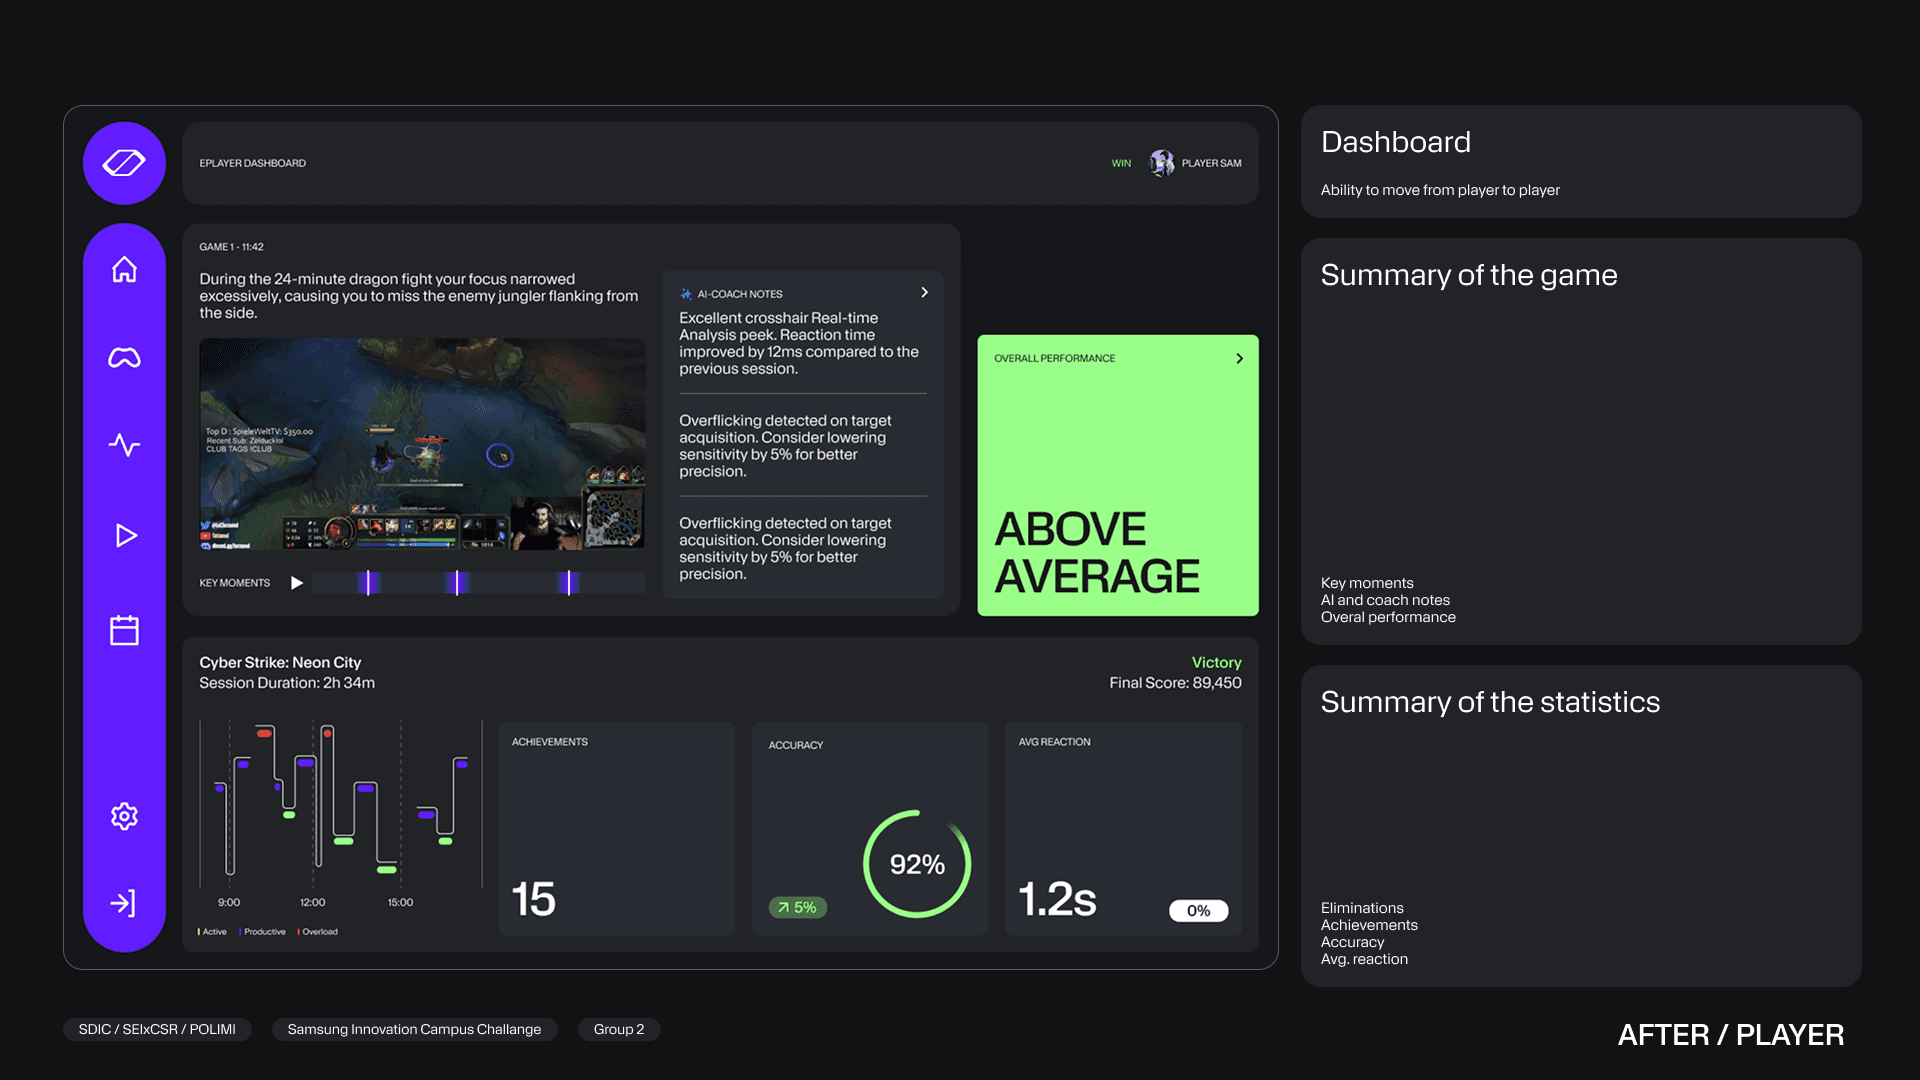1920x1080 pixels.
Task: Jump to last key moment marker
Action: (568, 583)
